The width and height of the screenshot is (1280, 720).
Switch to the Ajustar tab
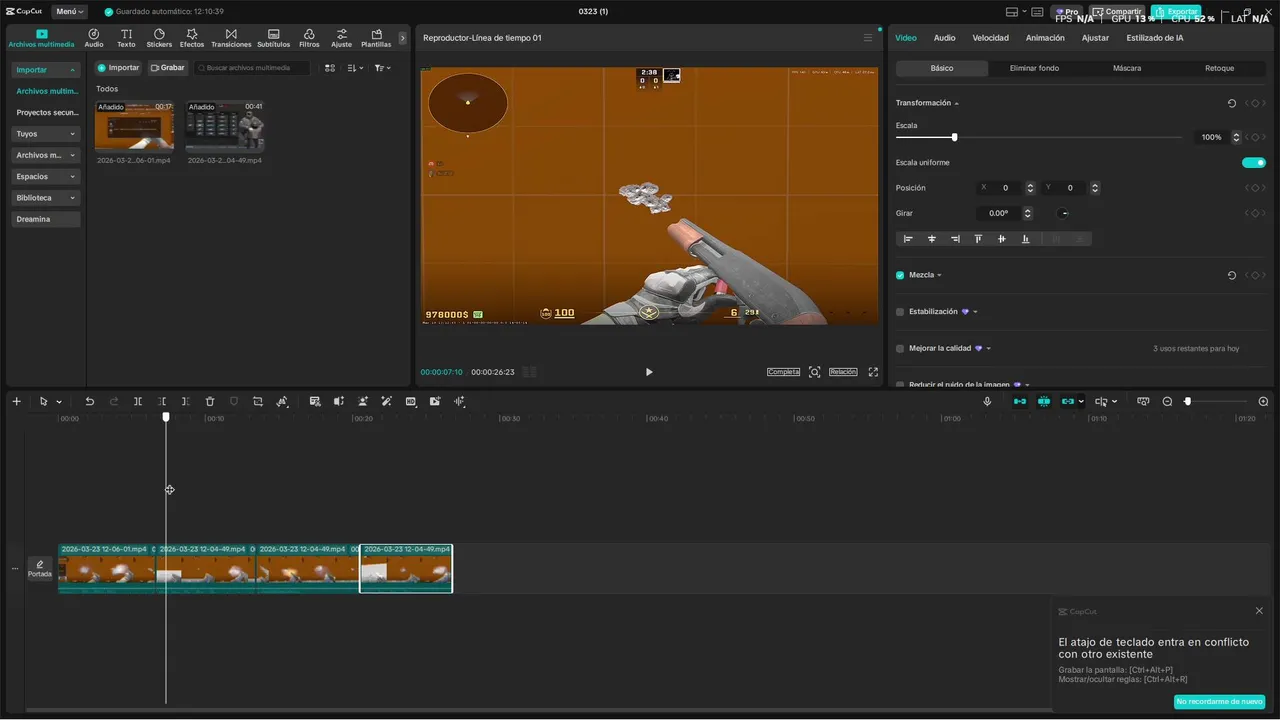point(1095,38)
